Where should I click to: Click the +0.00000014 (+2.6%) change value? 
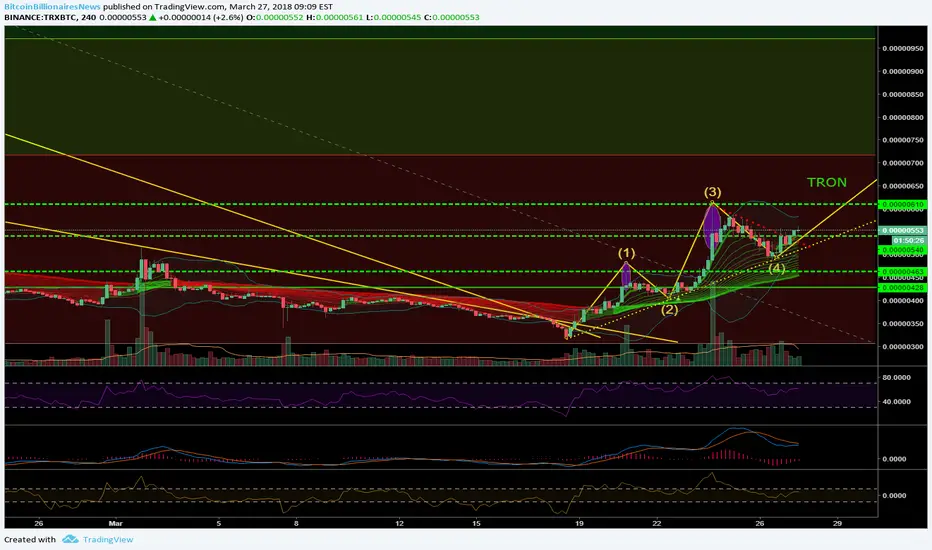[x=201, y=17]
